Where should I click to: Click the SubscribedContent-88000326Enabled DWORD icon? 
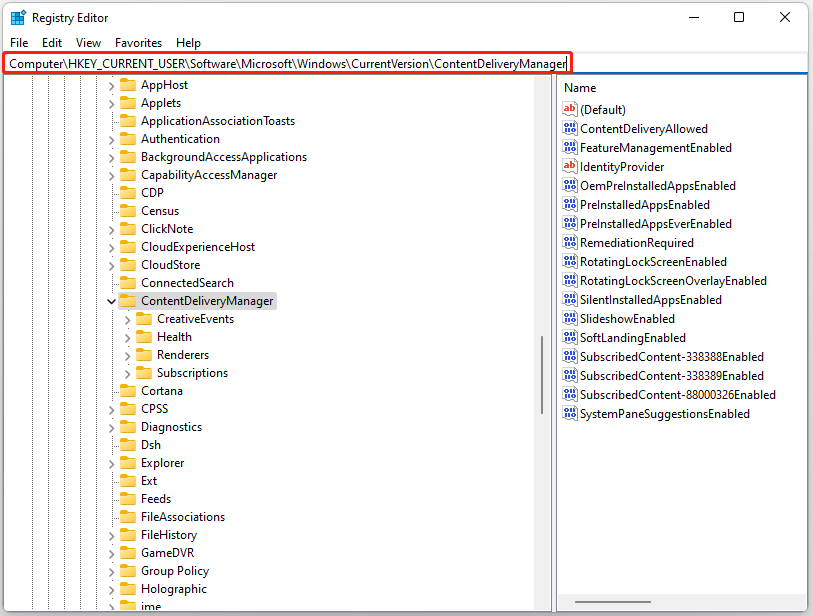pos(570,394)
